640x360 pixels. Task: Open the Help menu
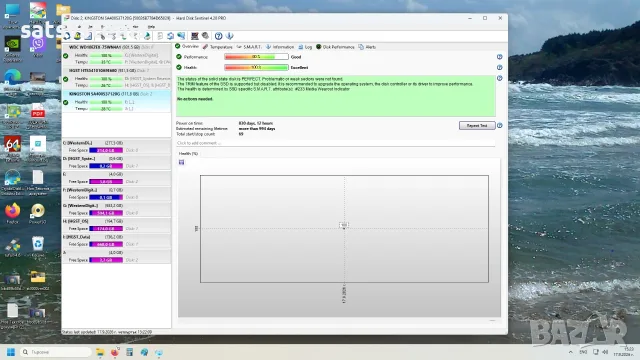[151, 27]
